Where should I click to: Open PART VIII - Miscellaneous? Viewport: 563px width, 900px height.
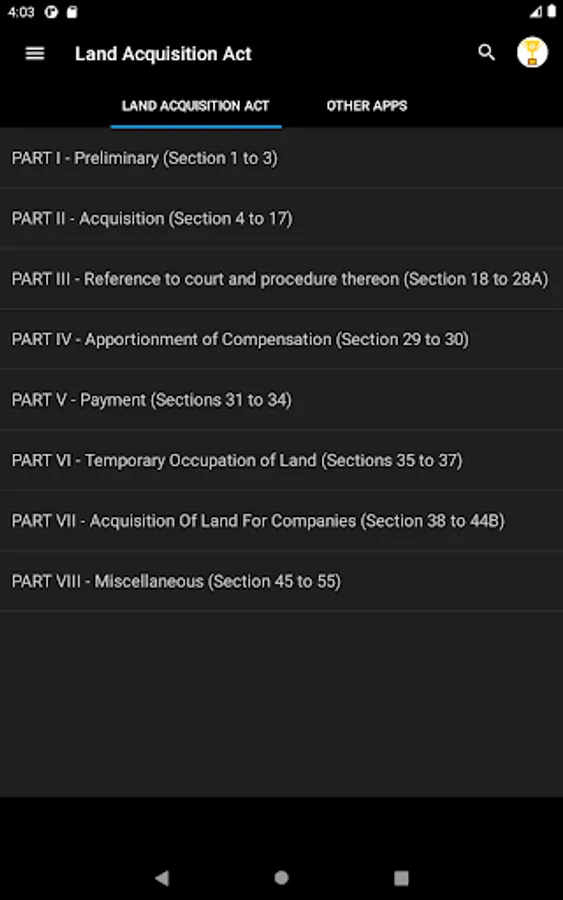(x=281, y=581)
